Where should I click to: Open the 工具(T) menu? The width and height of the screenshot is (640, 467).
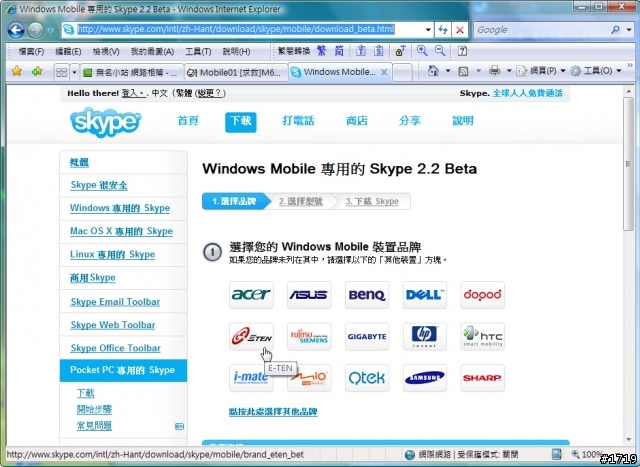click(198, 51)
